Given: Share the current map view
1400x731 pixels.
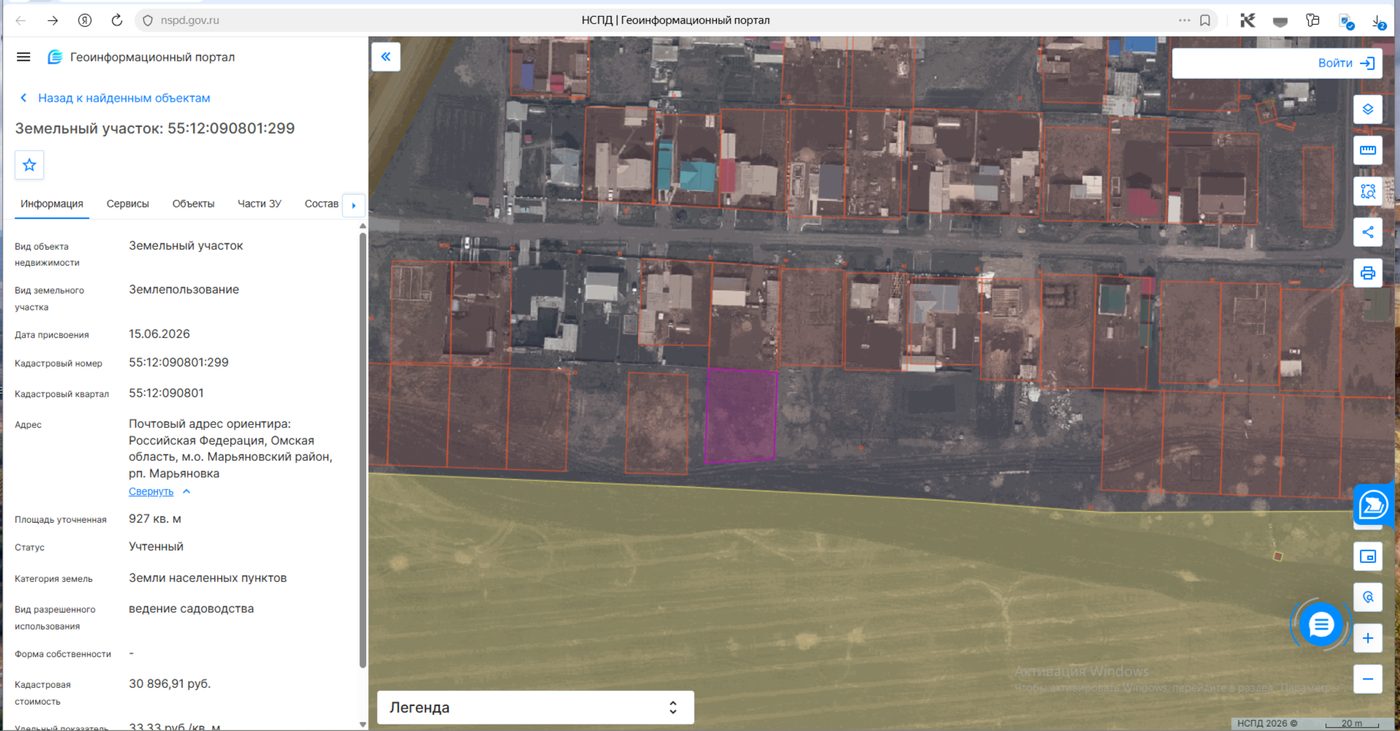Looking at the screenshot, I should click(x=1368, y=232).
